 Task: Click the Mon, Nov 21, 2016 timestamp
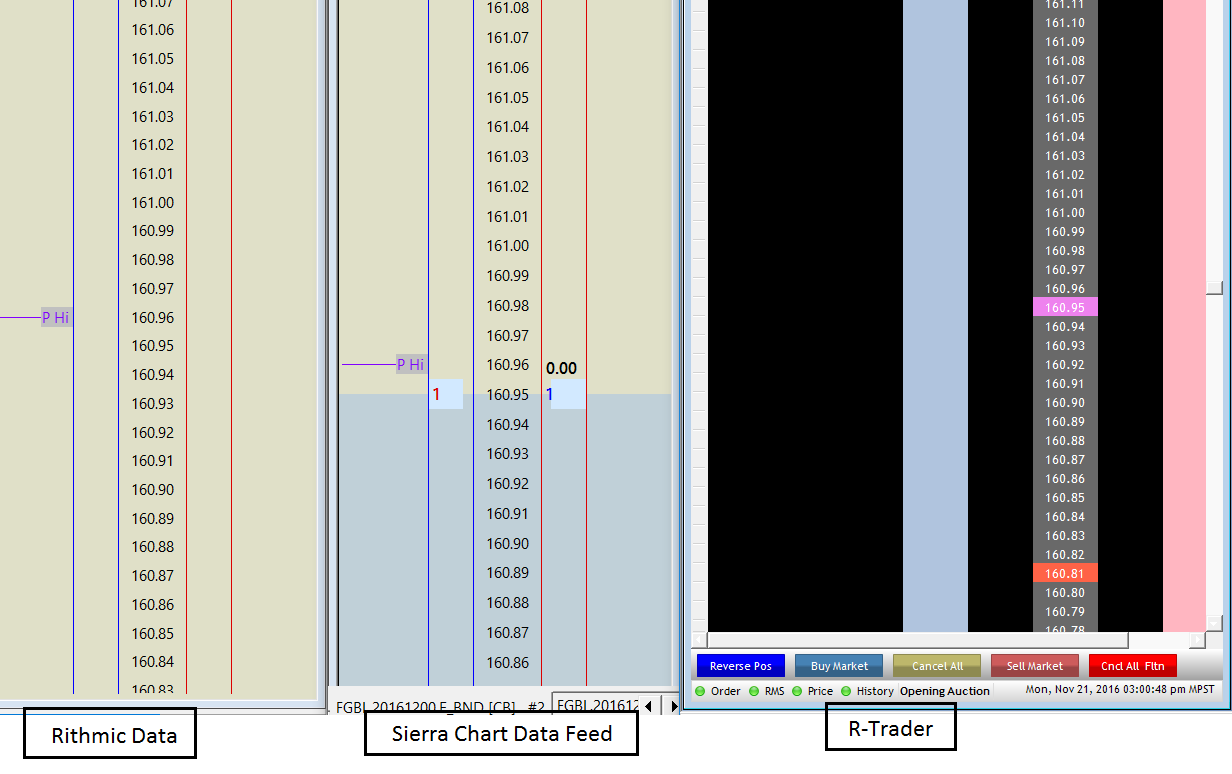click(1120, 689)
